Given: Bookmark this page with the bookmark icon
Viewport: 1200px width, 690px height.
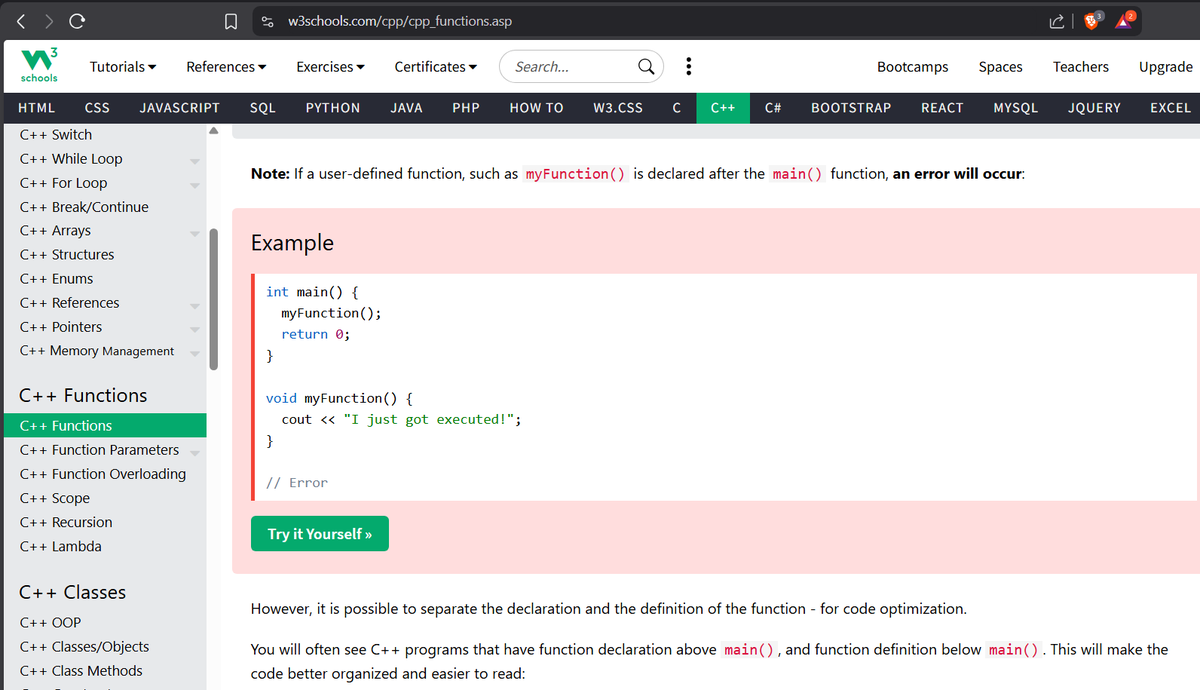Looking at the screenshot, I should tap(230, 20).
